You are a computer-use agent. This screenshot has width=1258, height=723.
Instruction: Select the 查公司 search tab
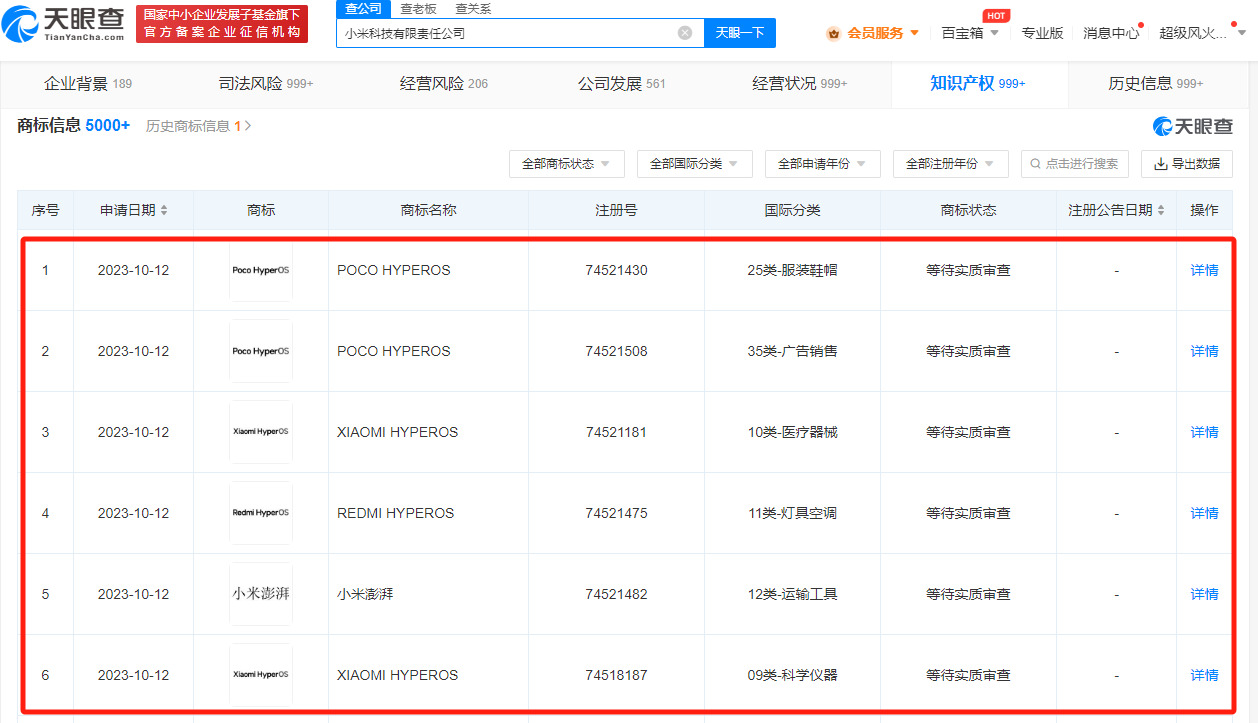362,8
